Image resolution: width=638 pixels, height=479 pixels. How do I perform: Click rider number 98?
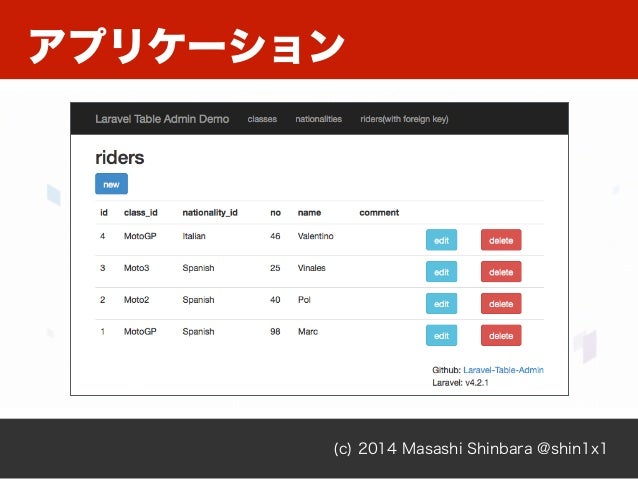[x=275, y=332]
